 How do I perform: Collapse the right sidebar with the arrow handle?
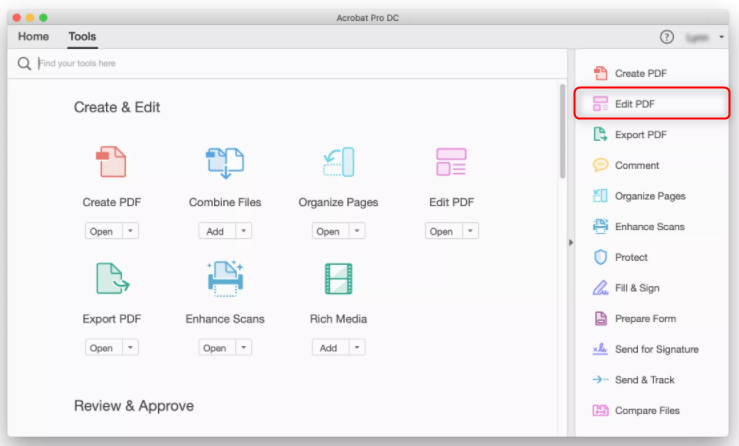(571, 242)
